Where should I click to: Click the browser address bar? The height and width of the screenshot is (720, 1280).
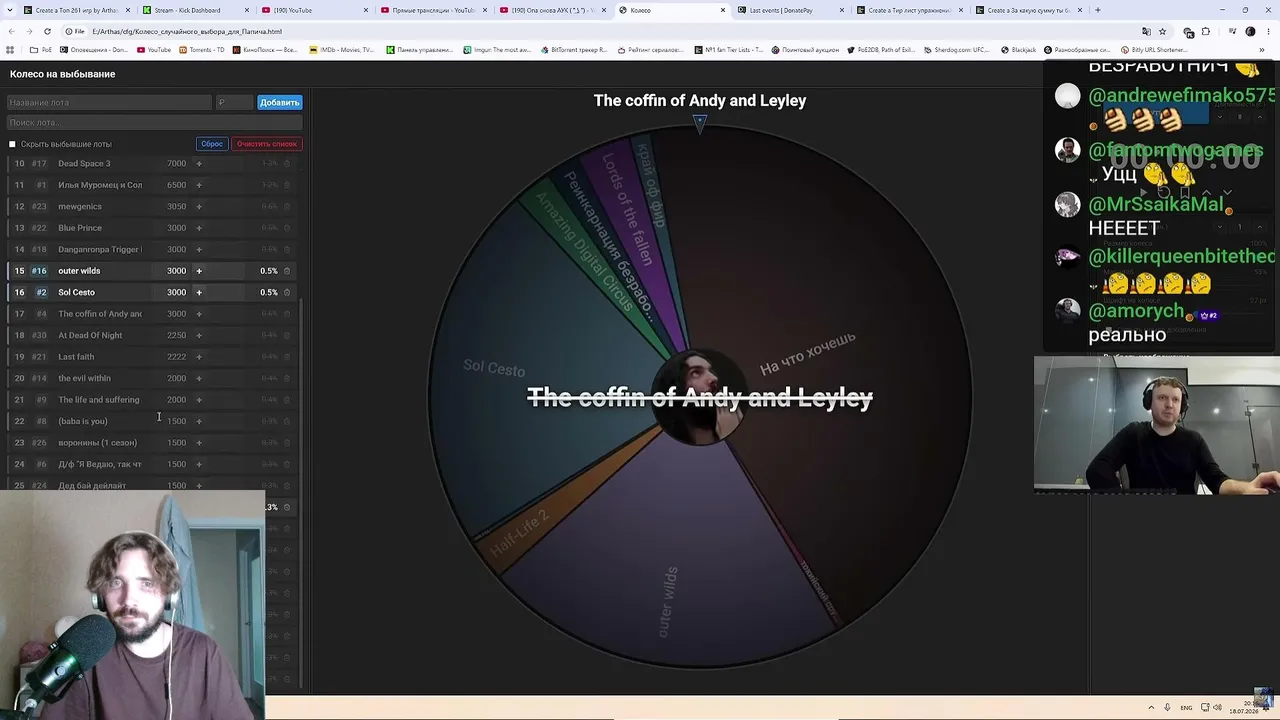point(600,31)
